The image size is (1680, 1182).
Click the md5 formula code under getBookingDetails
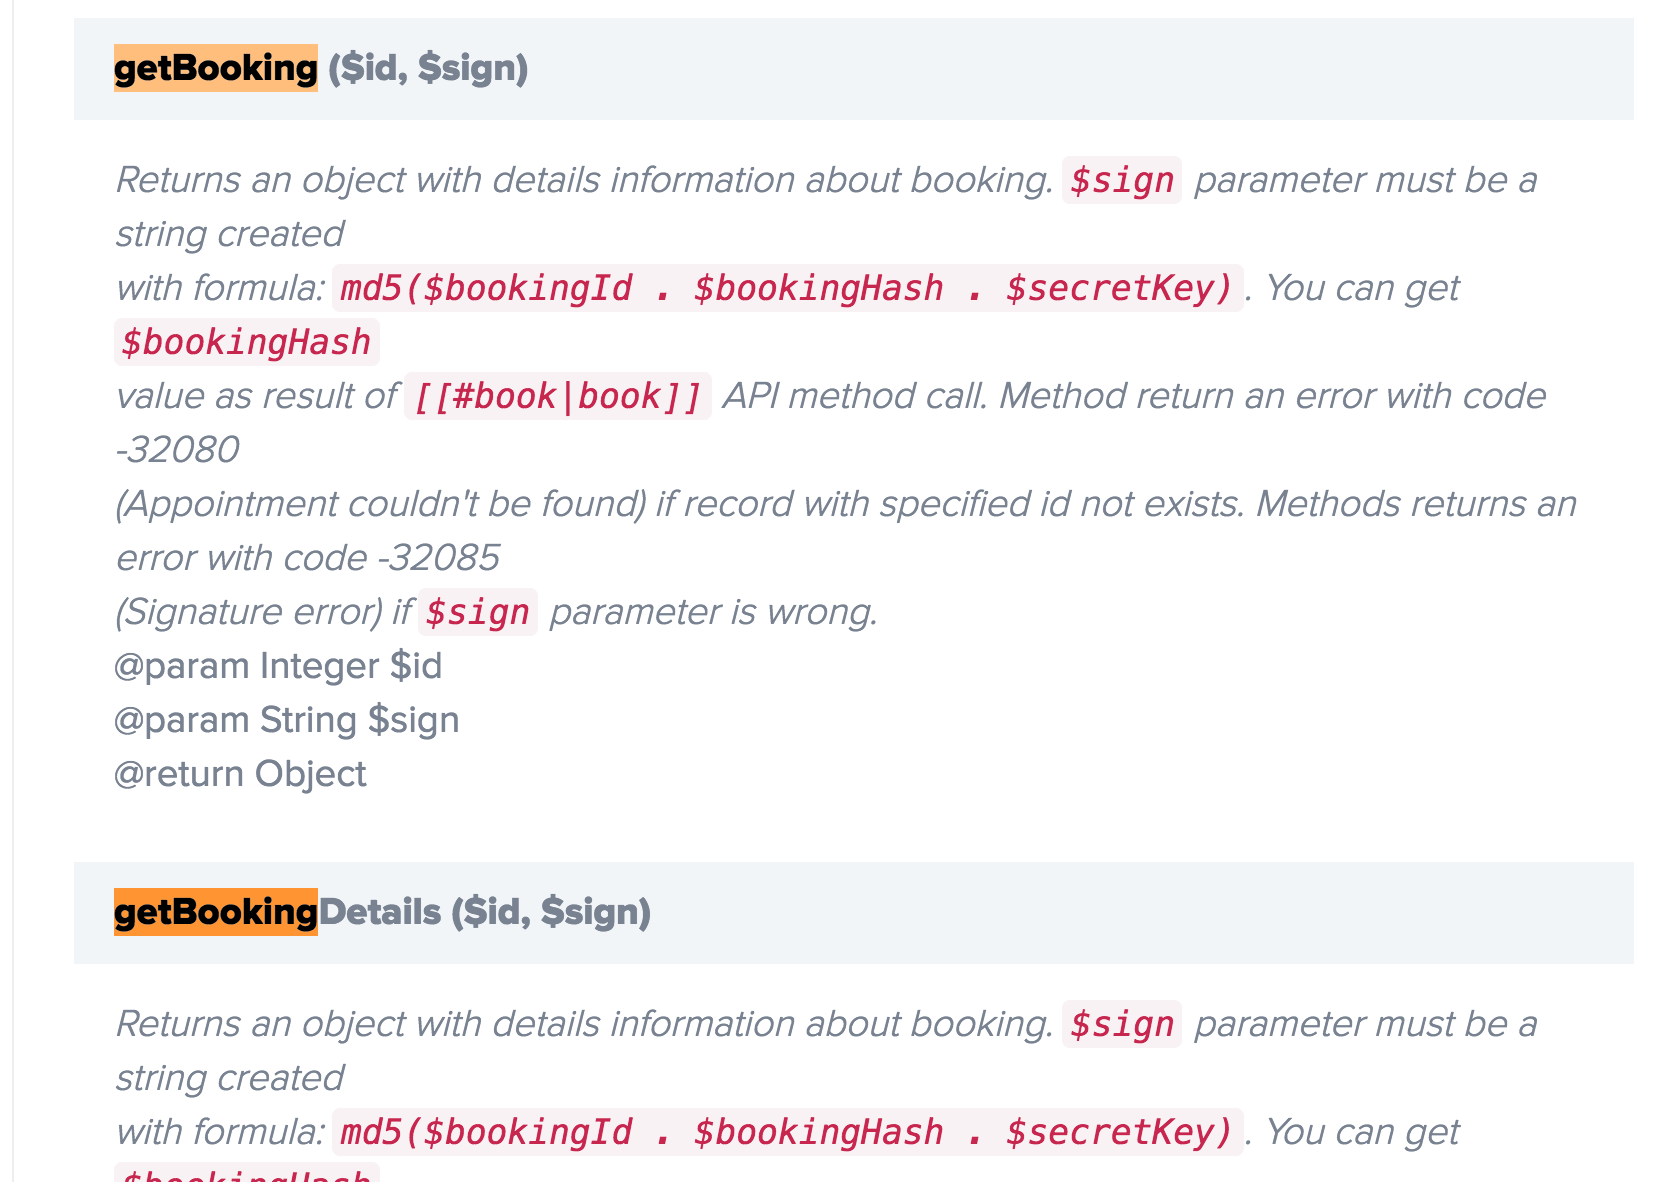[787, 1132]
